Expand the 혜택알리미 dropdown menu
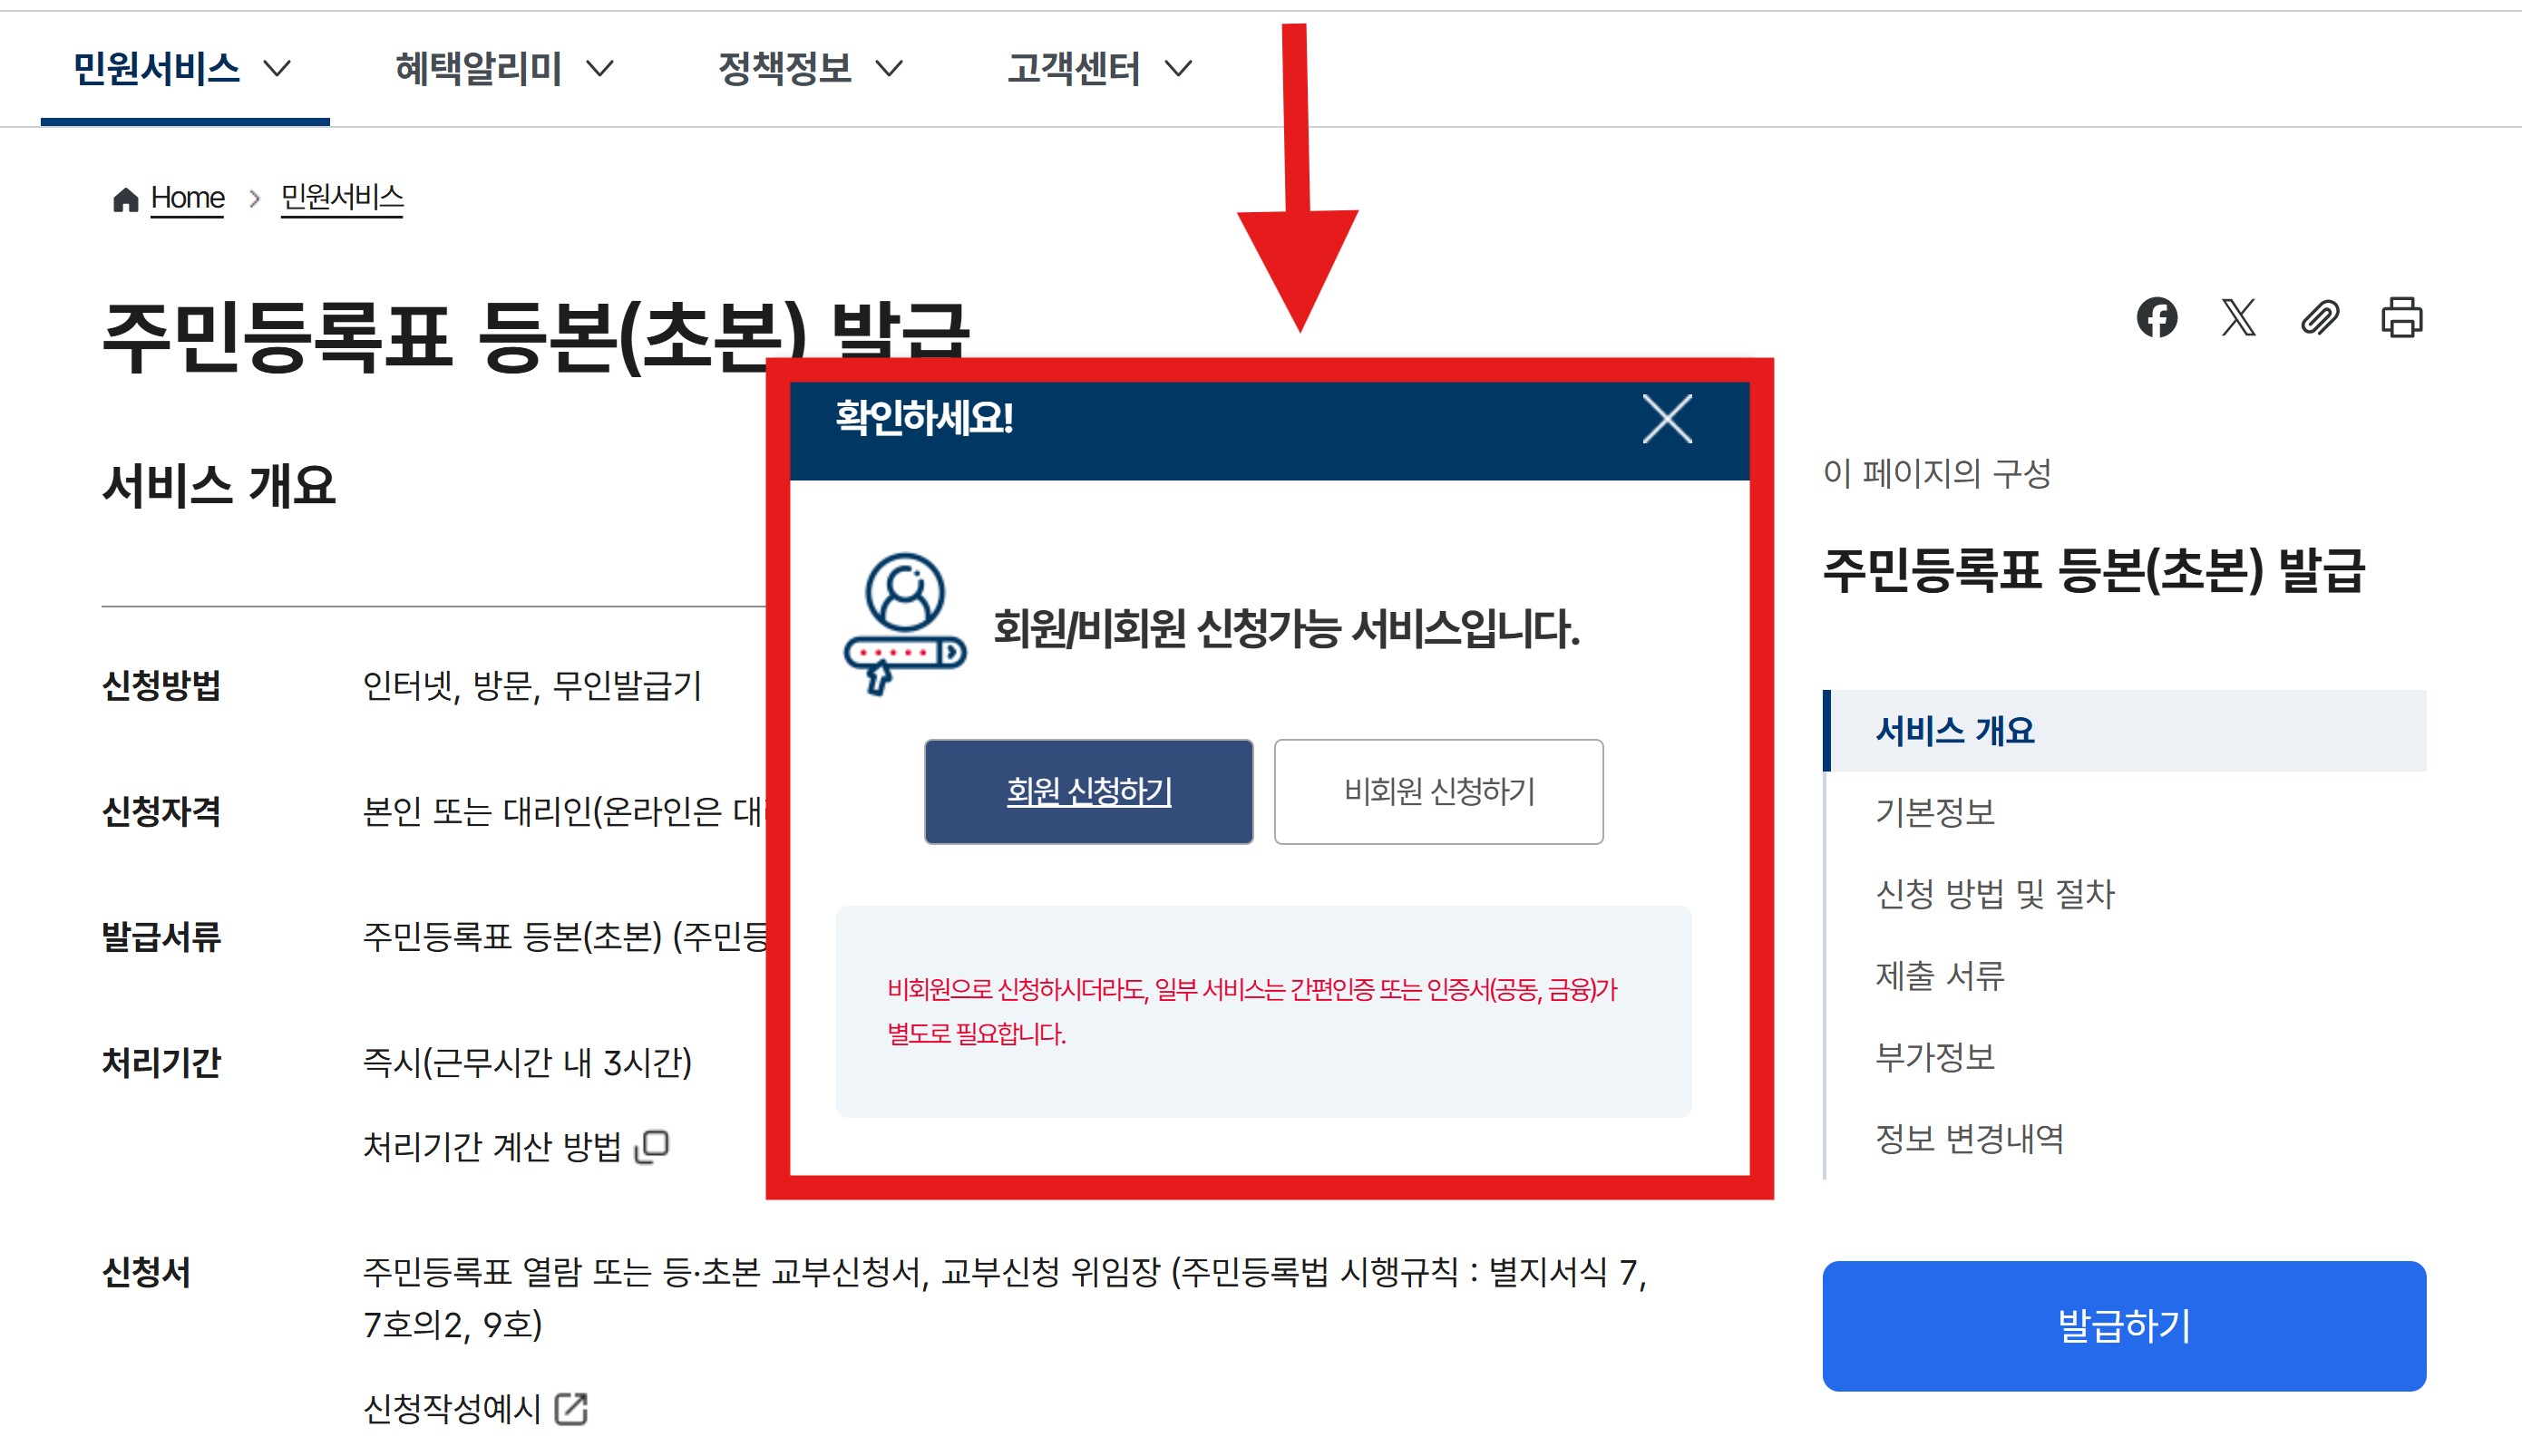The image size is (2522, 1456). (x=503, y=68)
